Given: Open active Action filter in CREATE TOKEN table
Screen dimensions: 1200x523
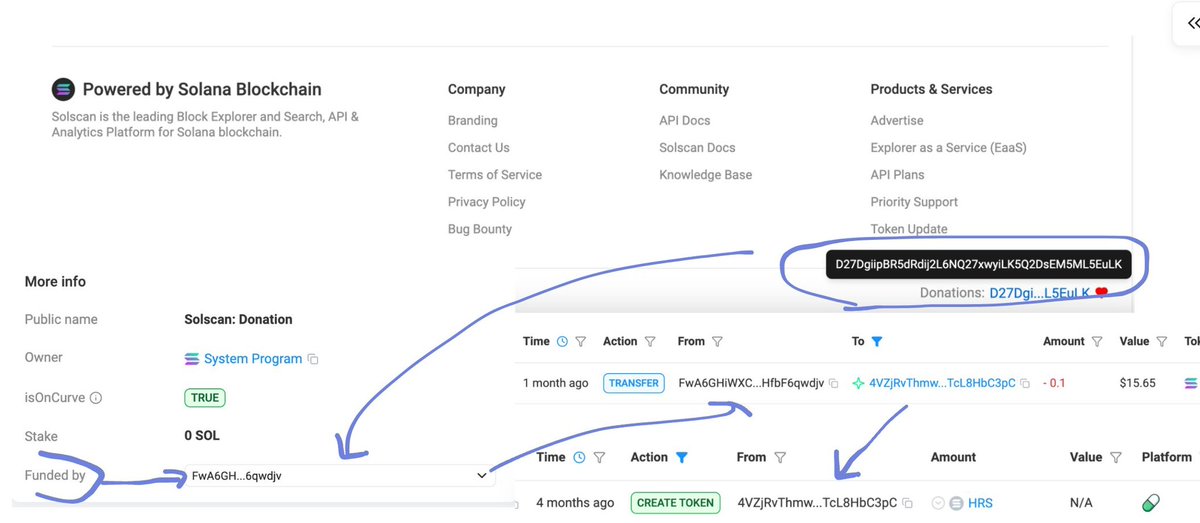Looking at the screenshot, I should click(x=682, y=458).
